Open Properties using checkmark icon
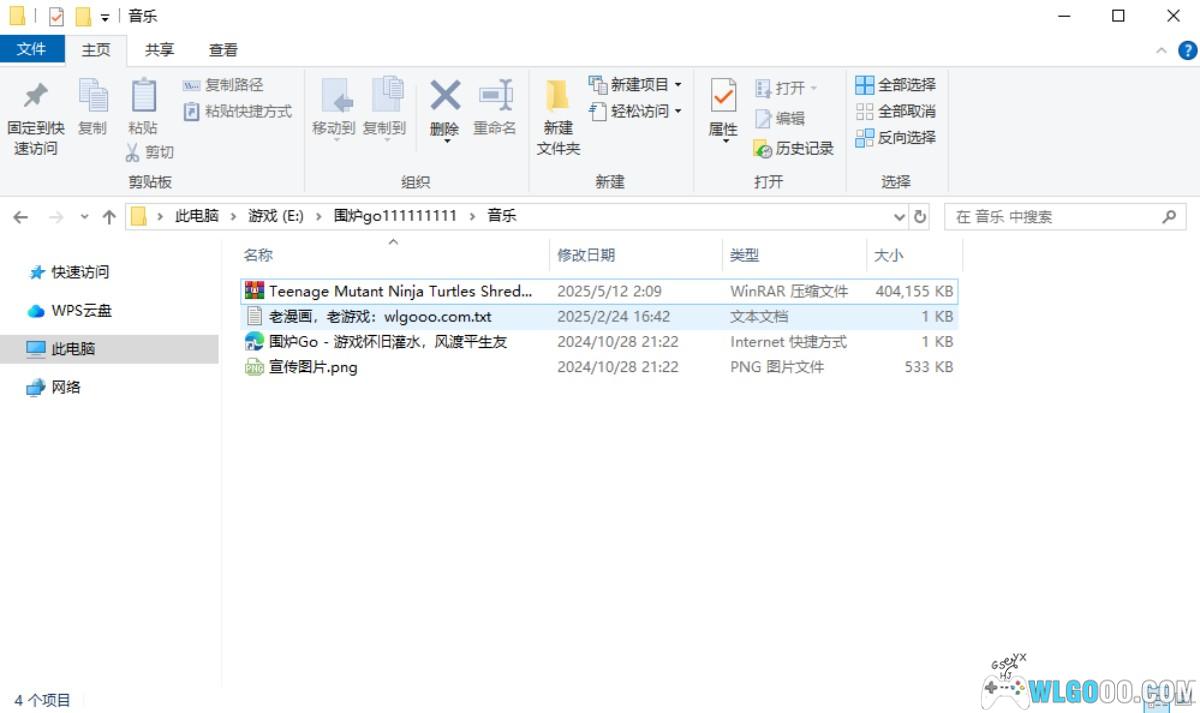 coord(722,97)
